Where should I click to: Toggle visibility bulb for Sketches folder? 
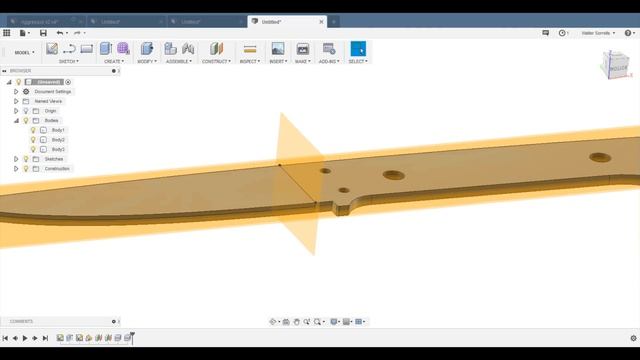[26, 159]
